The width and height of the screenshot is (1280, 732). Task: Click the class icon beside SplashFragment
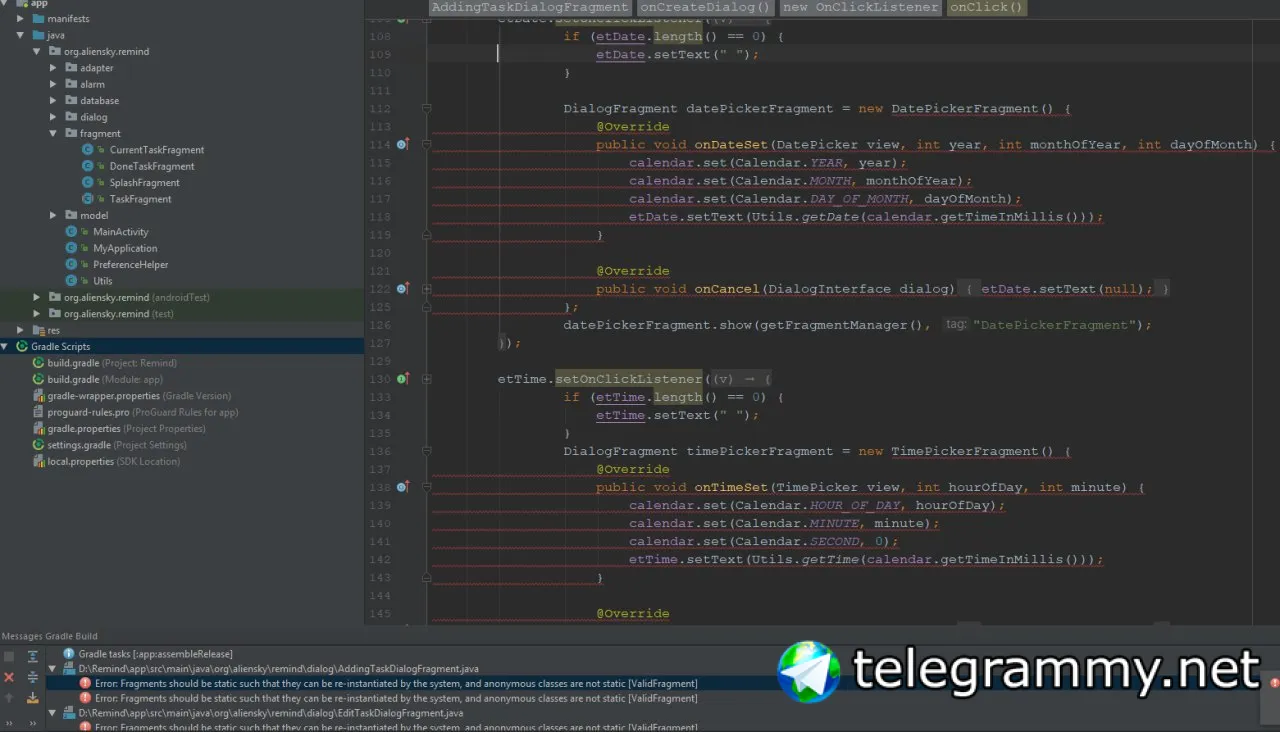88,183
